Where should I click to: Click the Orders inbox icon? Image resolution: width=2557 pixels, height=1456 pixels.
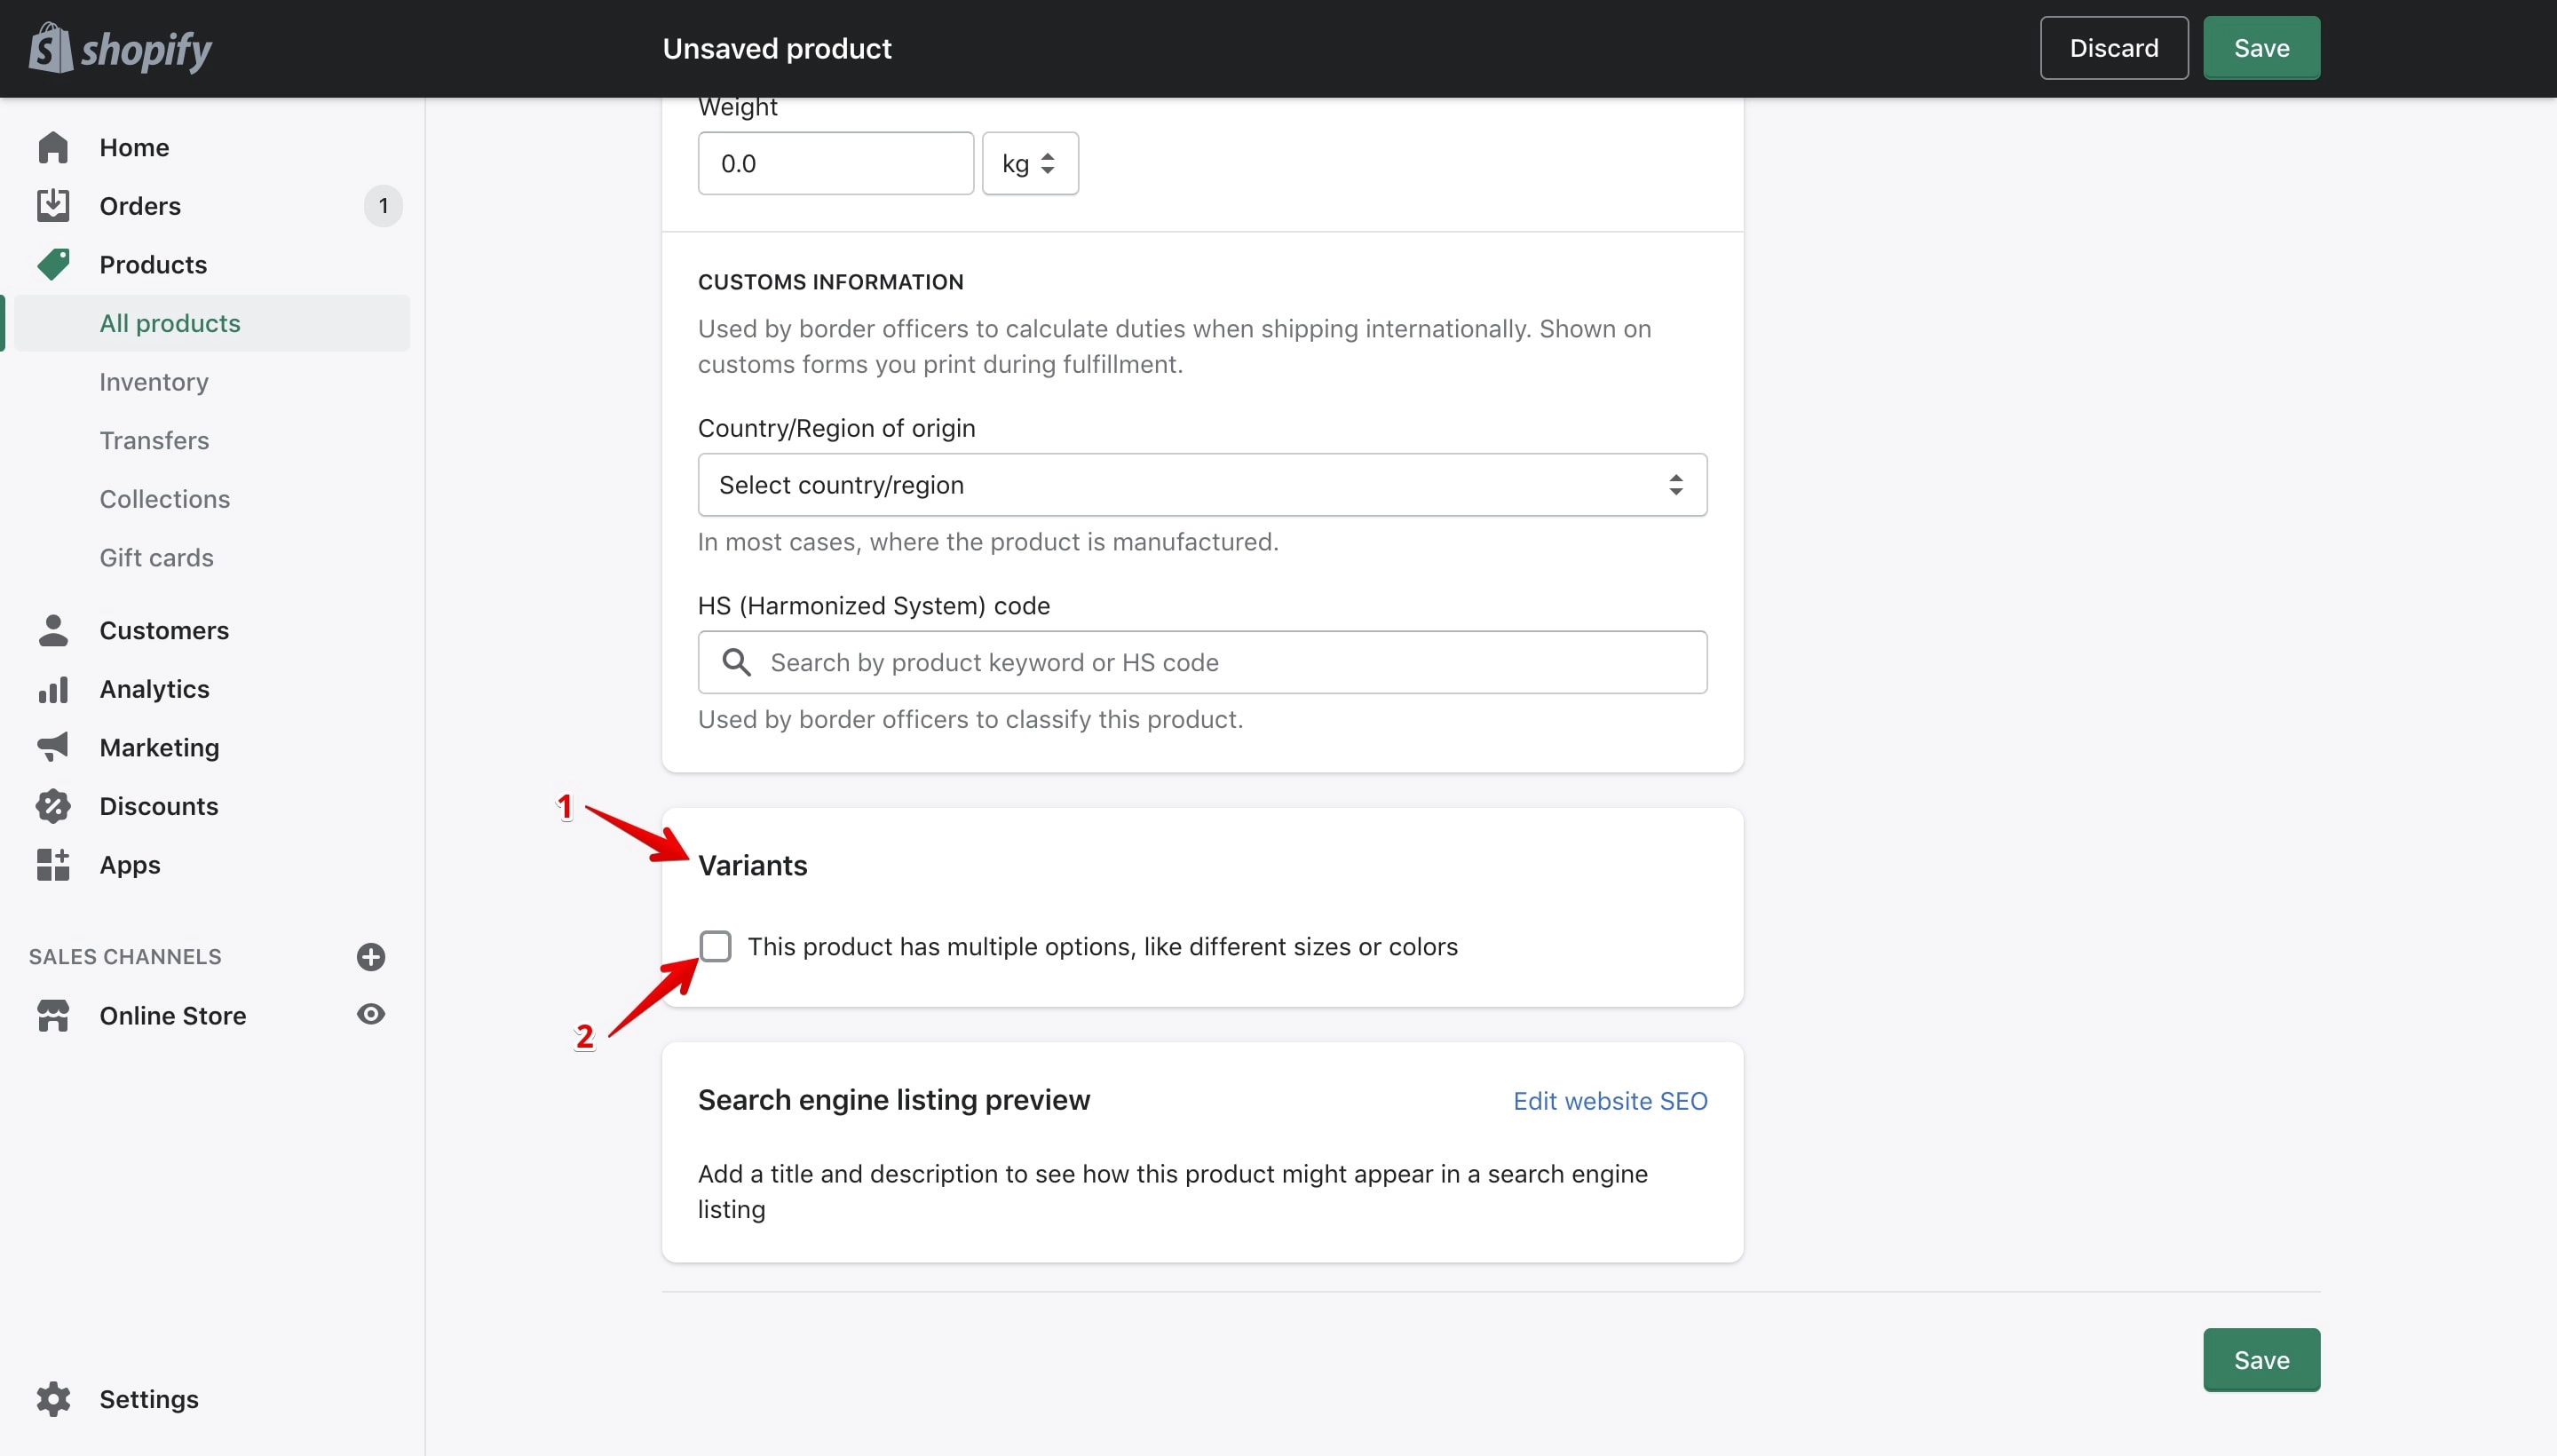(x=53, y=205)
